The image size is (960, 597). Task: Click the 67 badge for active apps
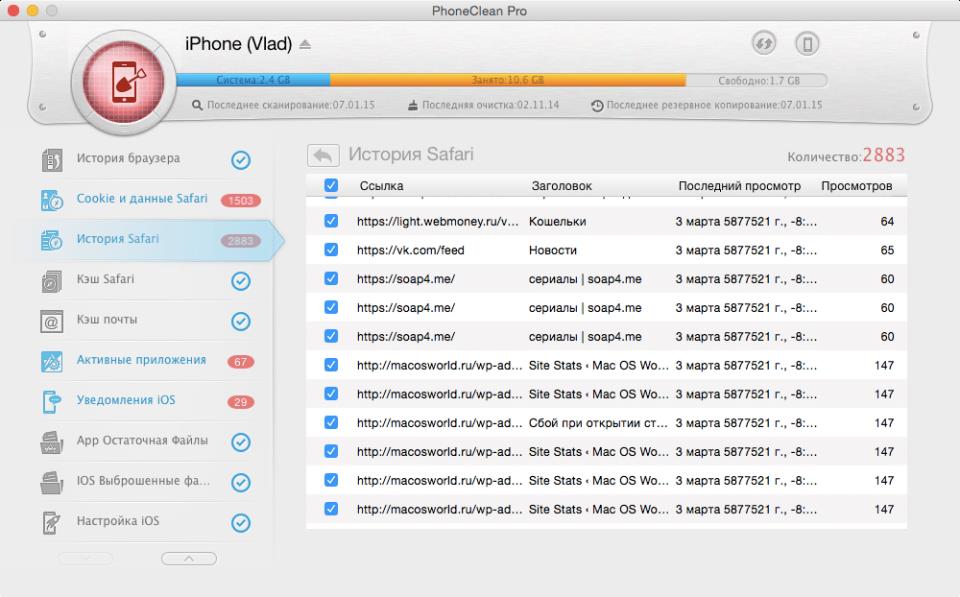(241, 362)
